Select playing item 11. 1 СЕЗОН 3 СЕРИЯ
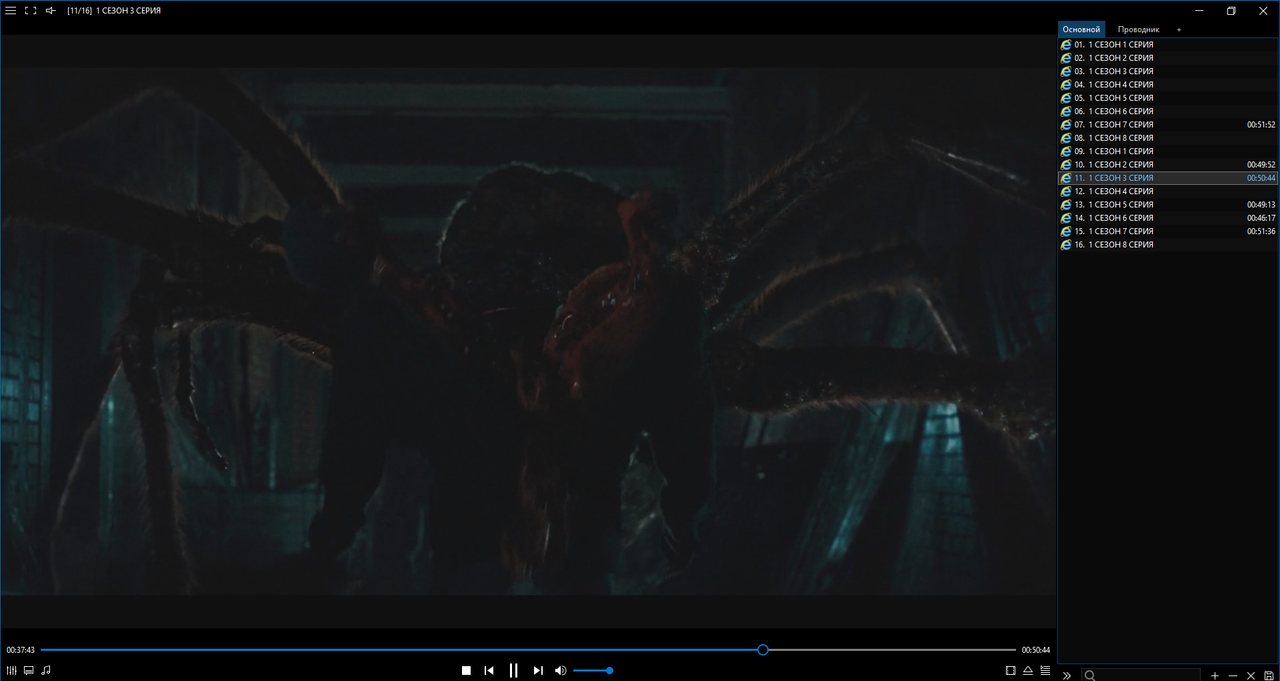Screen dimensions: 1280x681 click(x=1168, y=178)
